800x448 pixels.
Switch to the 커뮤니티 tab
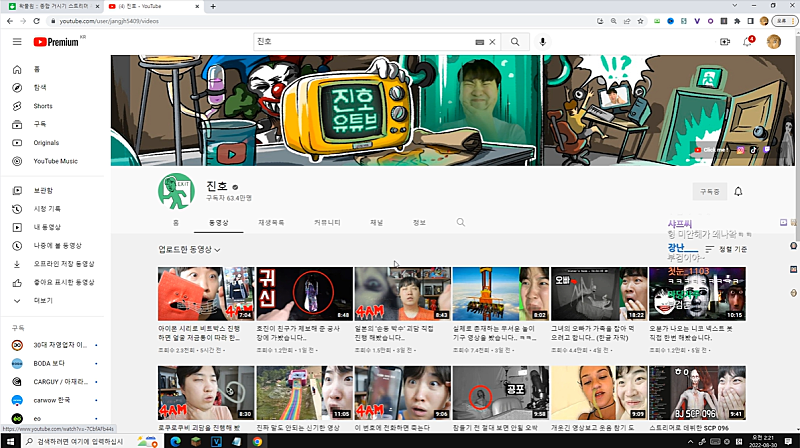tap(327, 222)
